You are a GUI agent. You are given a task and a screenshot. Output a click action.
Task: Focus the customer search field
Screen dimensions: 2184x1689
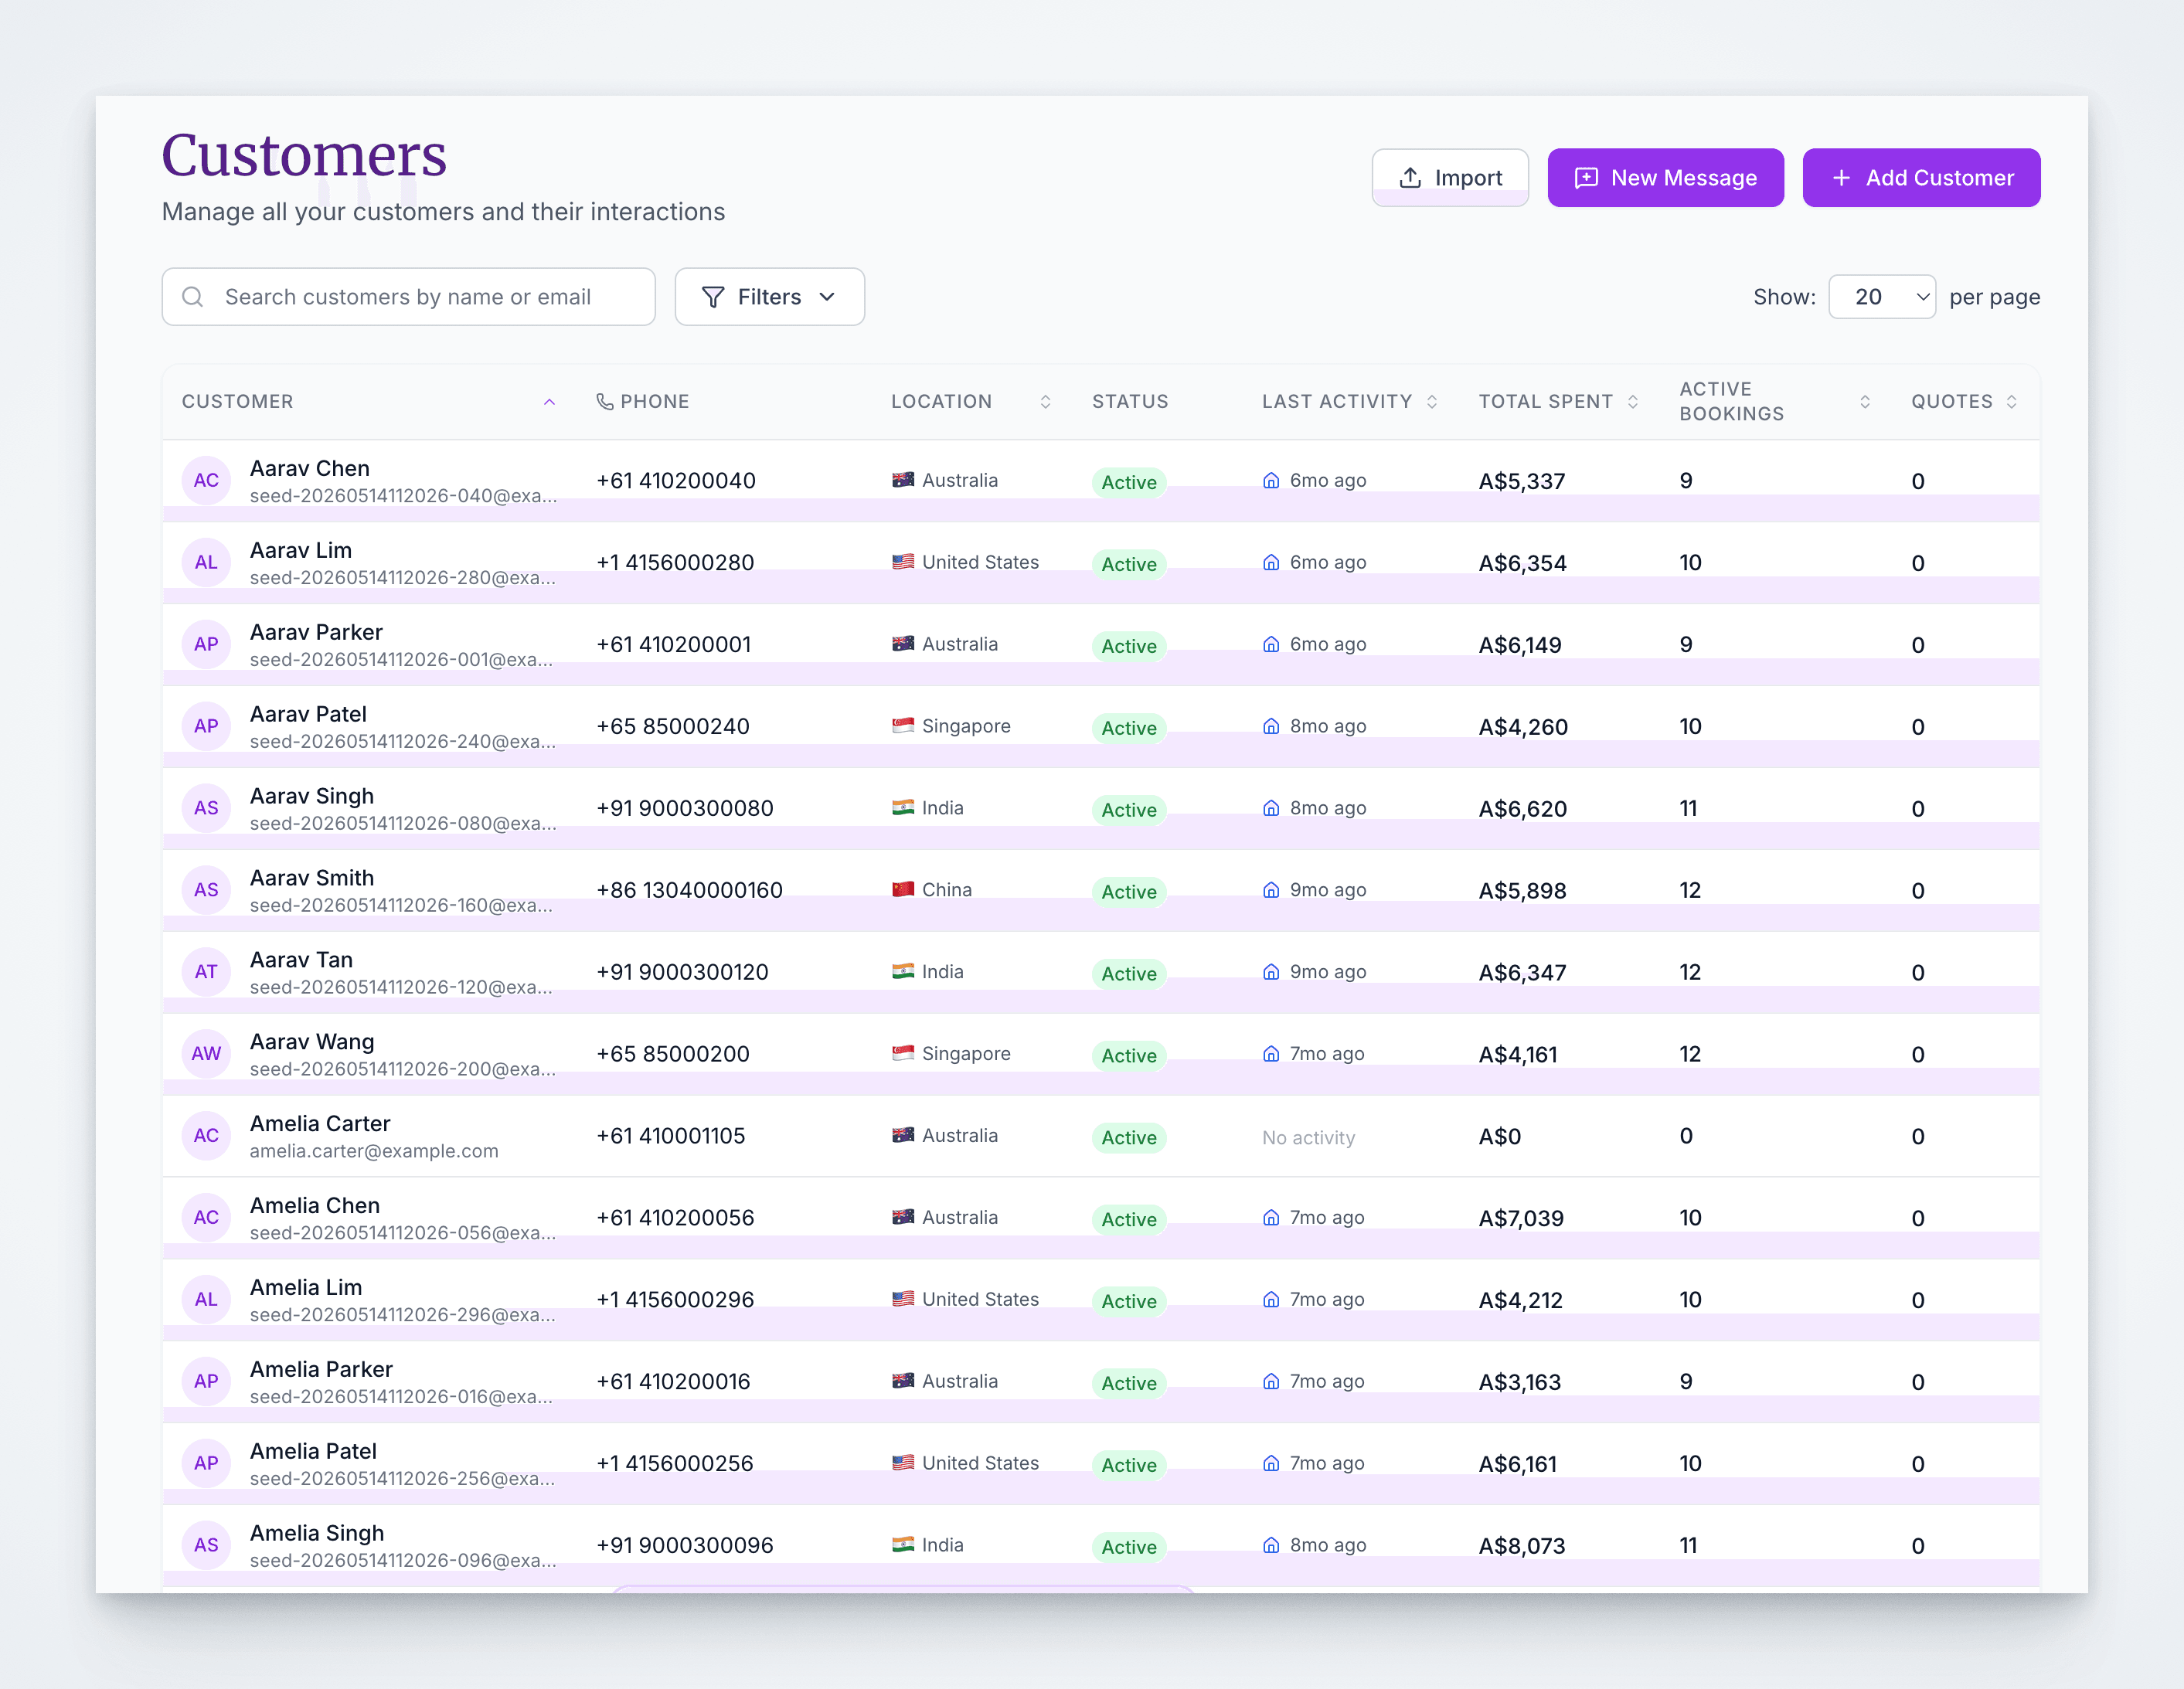tap(408, 297)
